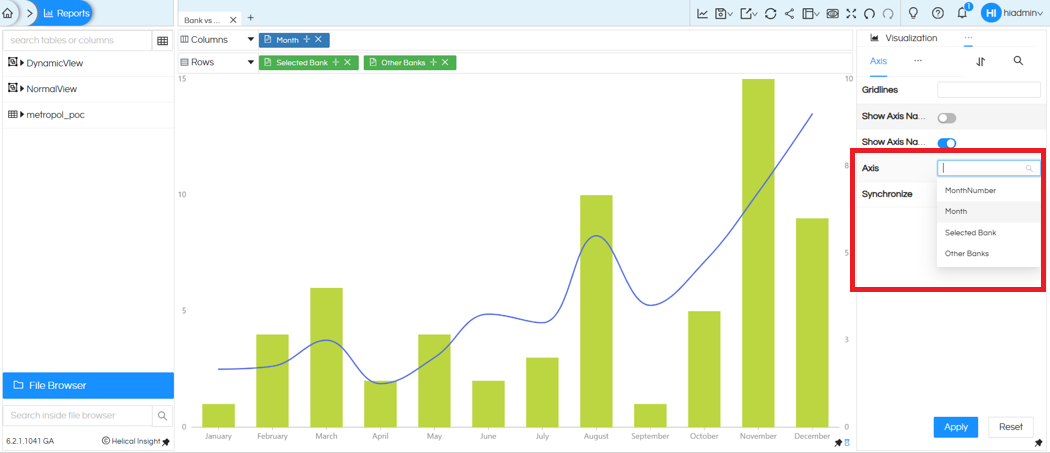The height and width of the screenshot is (453, 1050).
Task: Click the preview eye icon in toolbar
Action: (x=832, y=13)
